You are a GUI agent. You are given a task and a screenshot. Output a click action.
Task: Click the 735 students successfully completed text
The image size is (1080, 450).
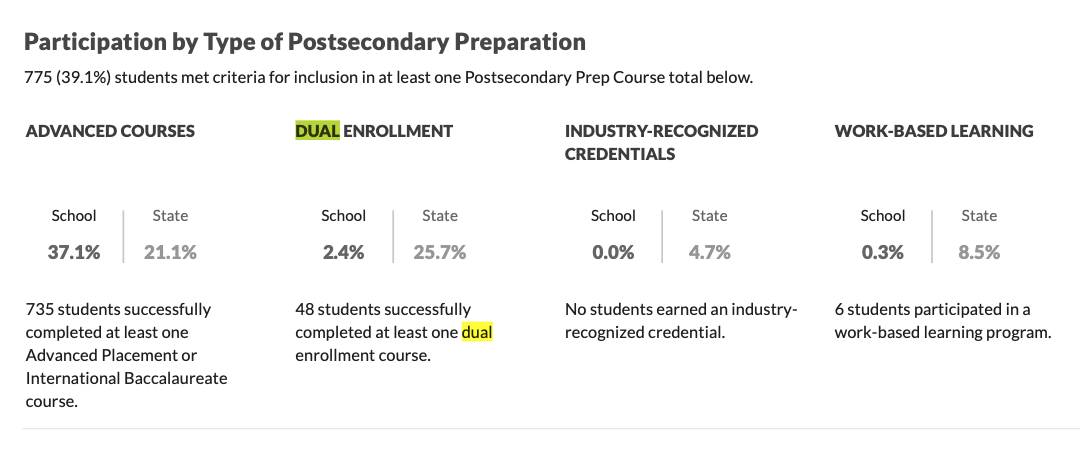(127, 356)
